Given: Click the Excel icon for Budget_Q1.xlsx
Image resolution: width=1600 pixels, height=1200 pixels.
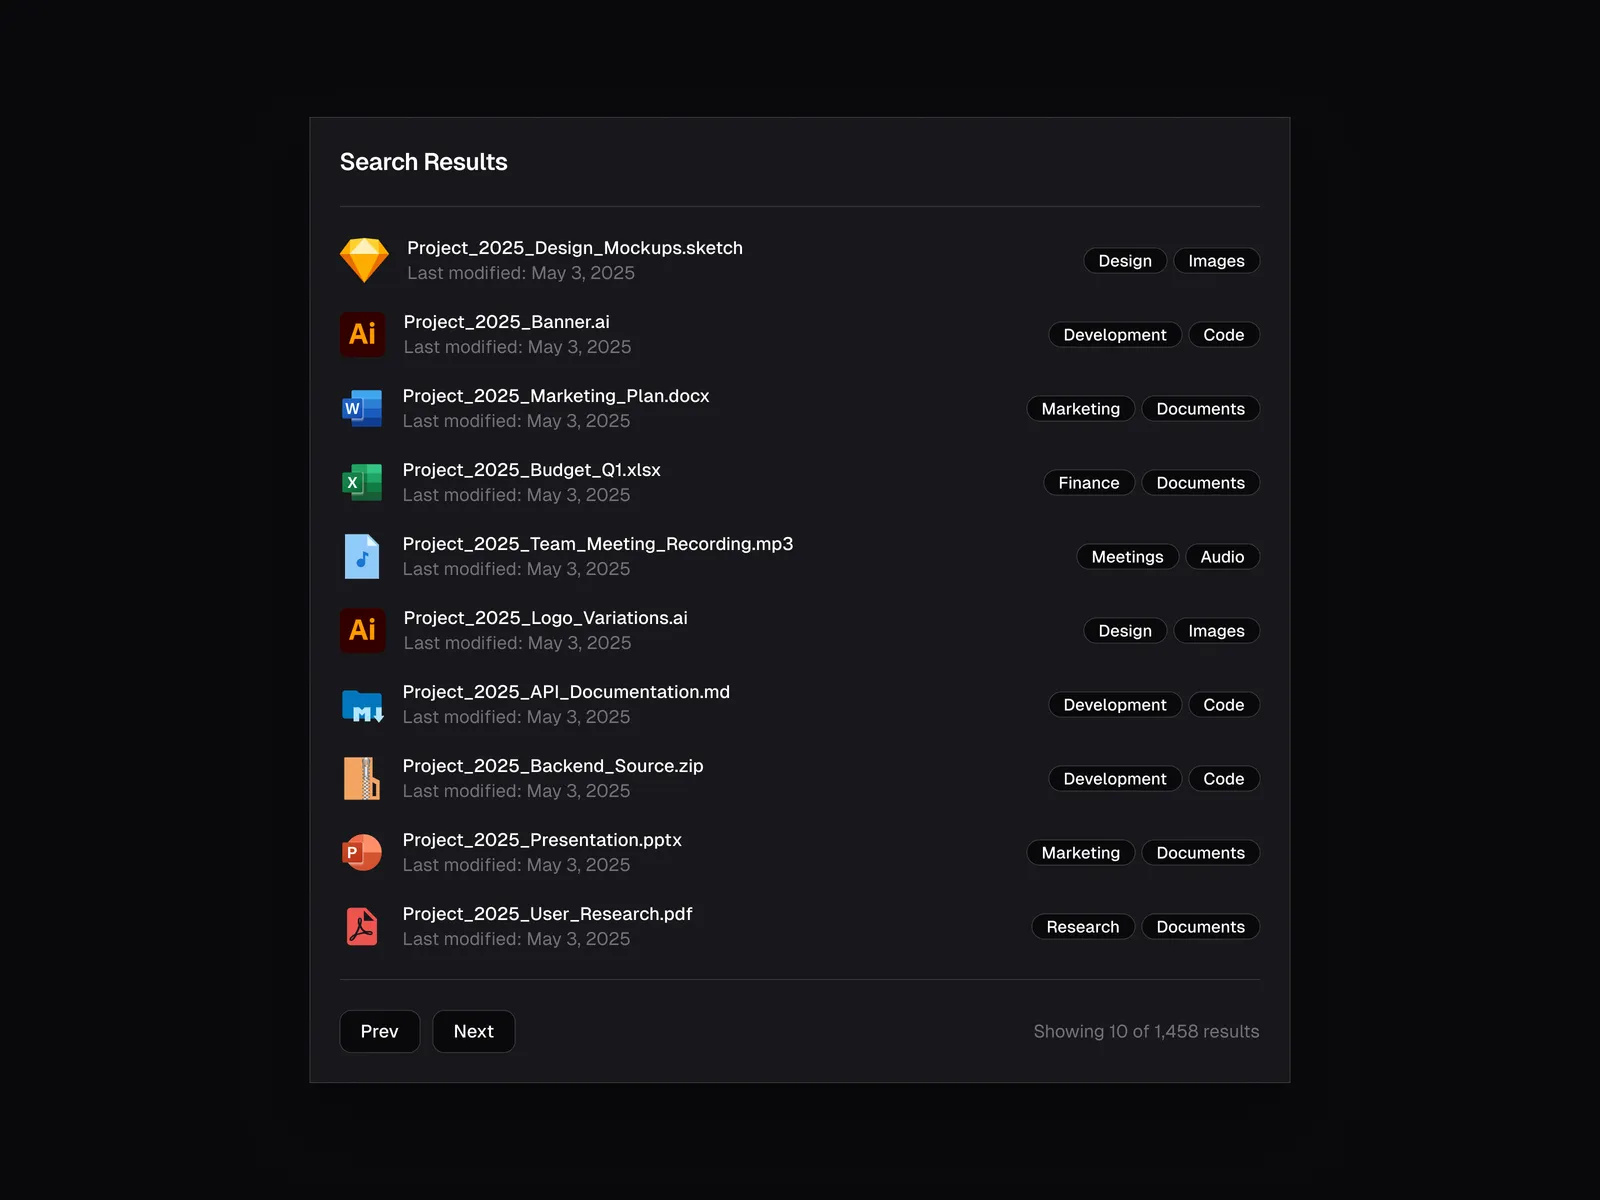Looking at the screenshot, I should [x=362, y=482].
